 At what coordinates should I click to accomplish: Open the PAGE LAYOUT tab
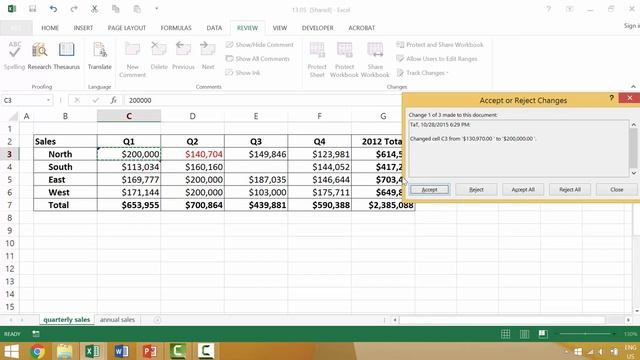point(127,28)
